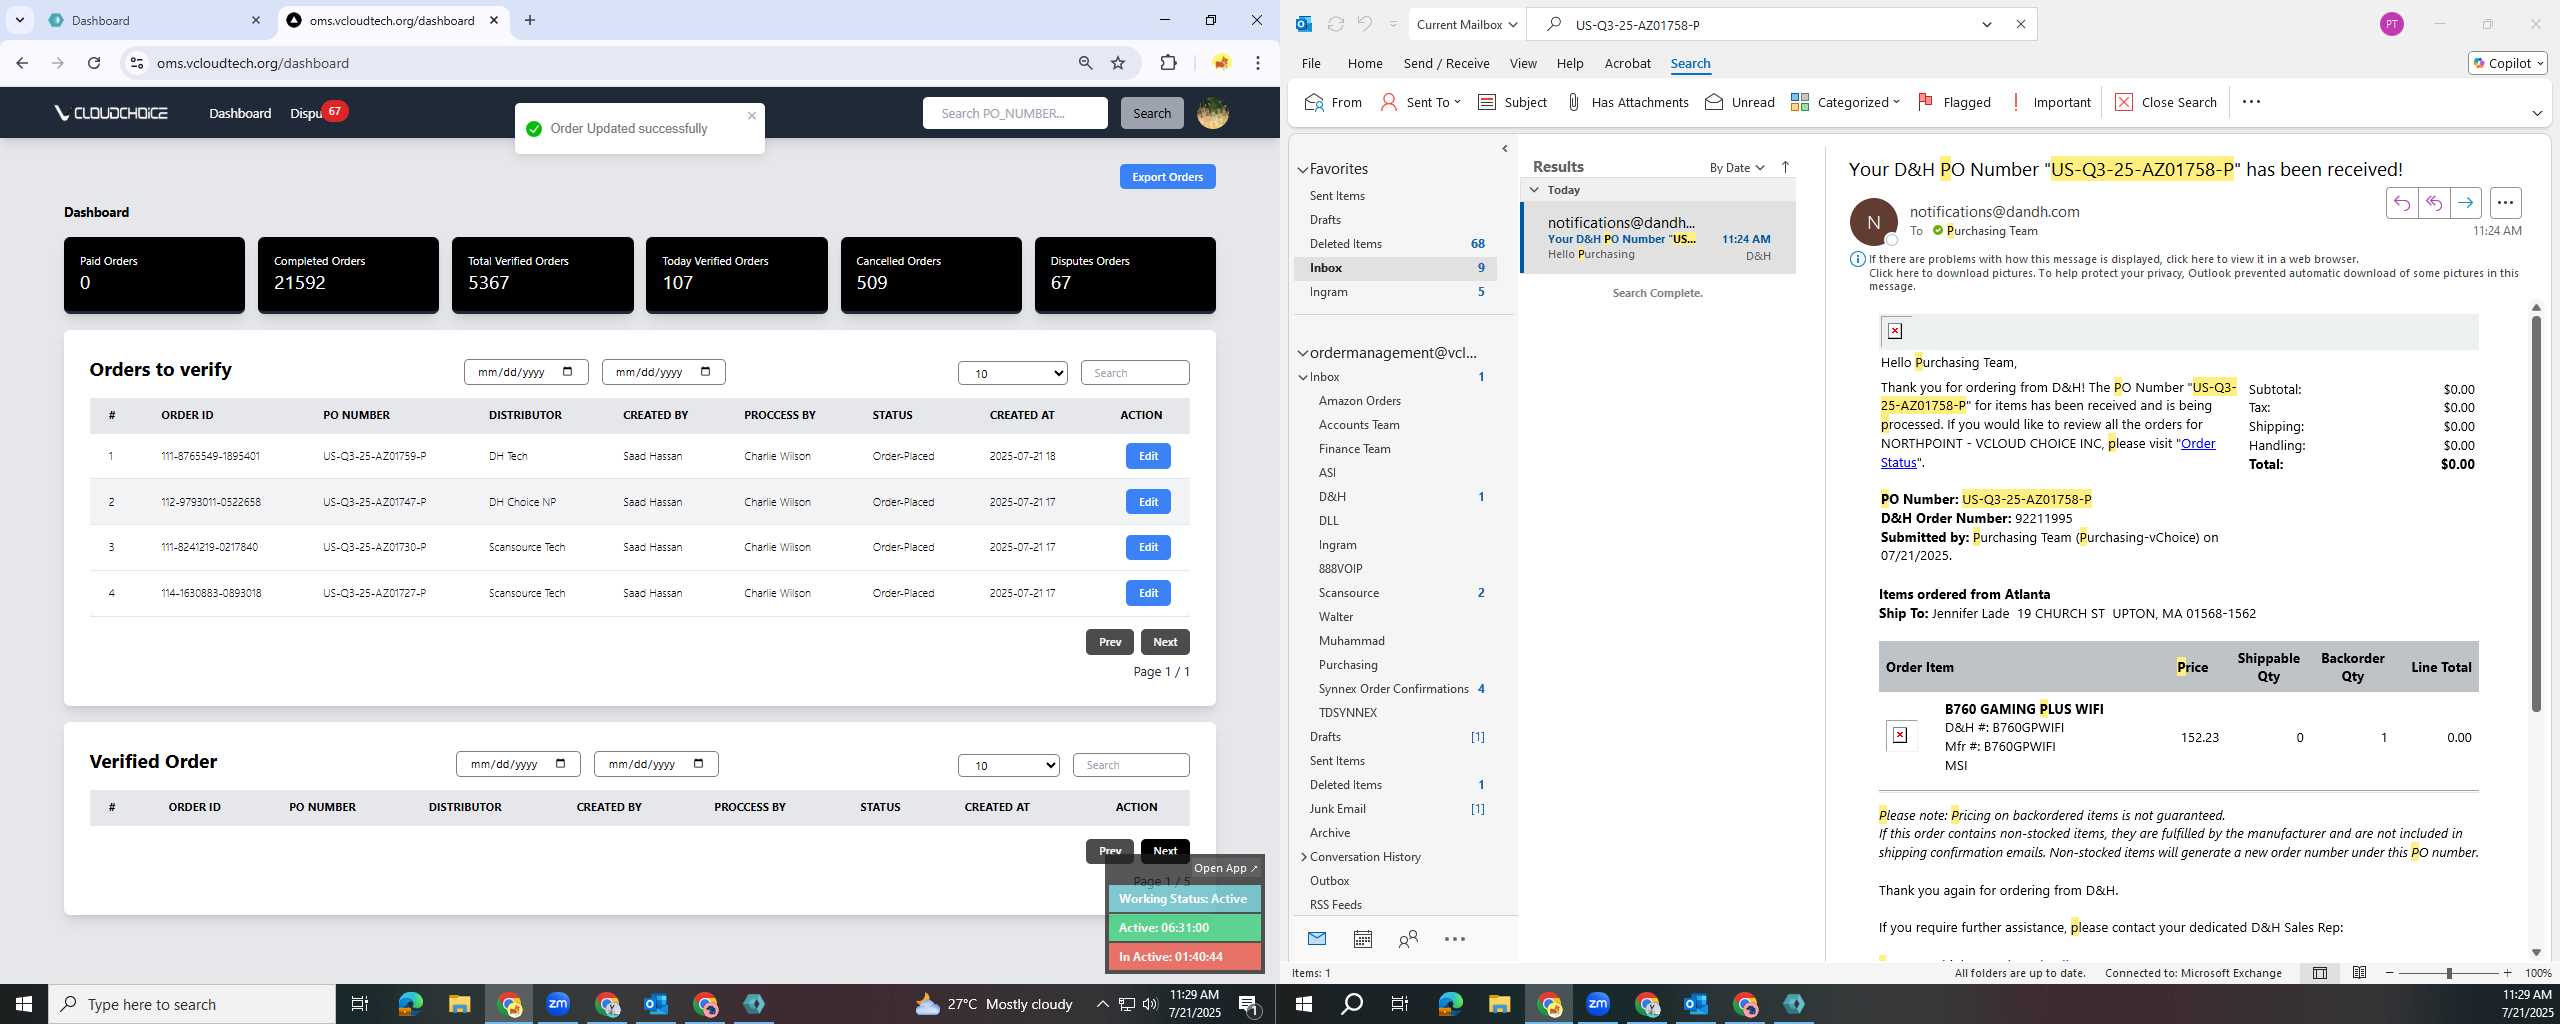Open Verified Order page-size dropdown
This screenshot has height=1024, width=2560.
click(x=1008, y=765)
